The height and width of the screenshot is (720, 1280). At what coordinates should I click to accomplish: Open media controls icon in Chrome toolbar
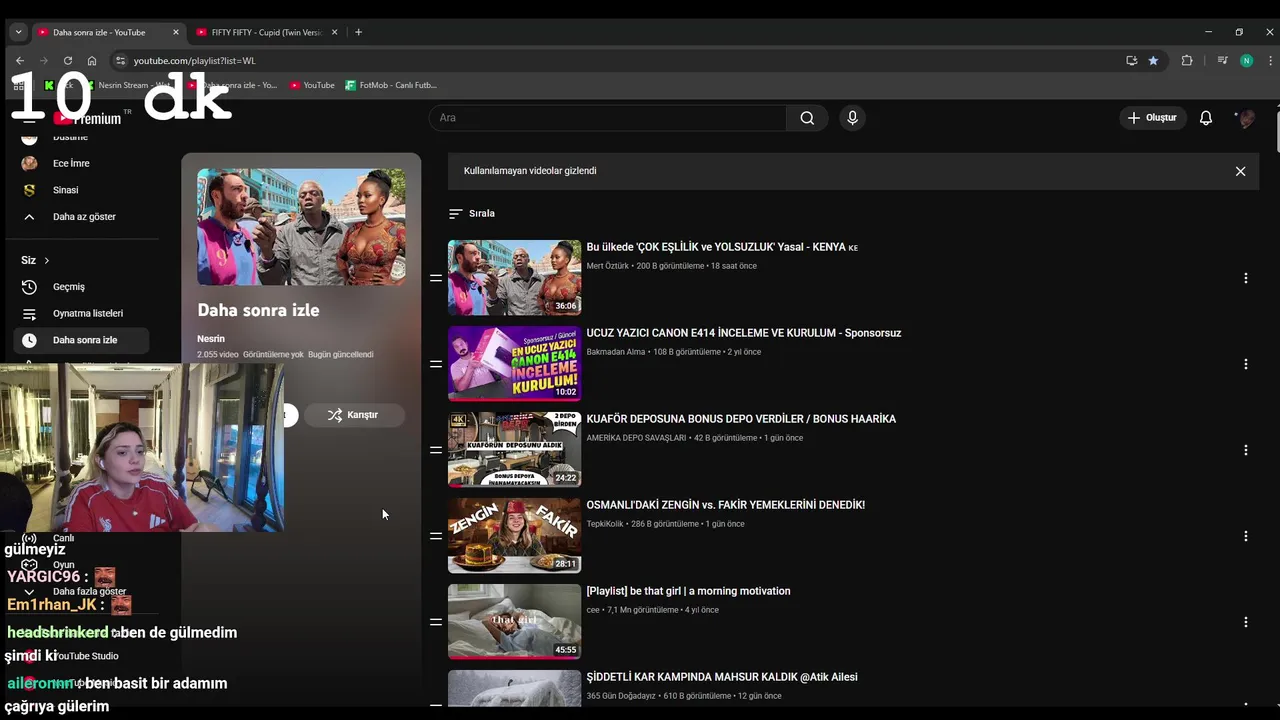click(x=1222, y=60)
